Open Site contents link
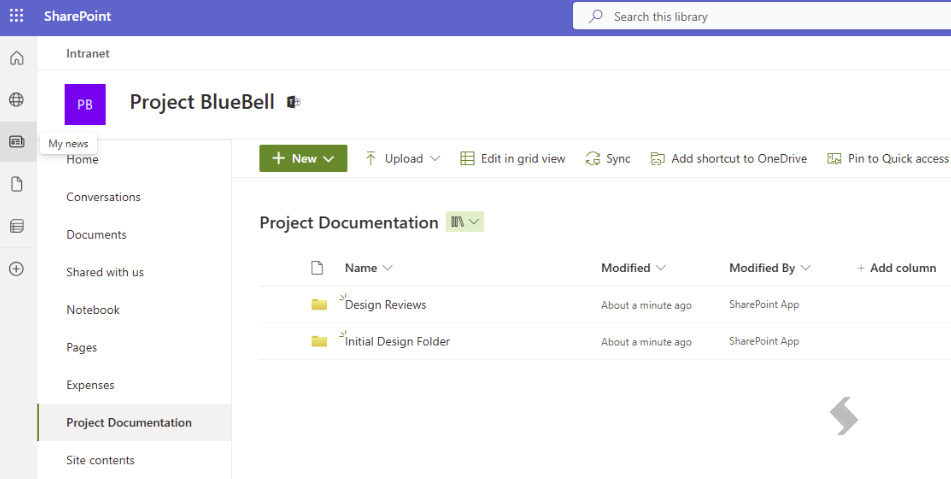The image size is (951, 479). pyautogui.click(x=100, y=460)
